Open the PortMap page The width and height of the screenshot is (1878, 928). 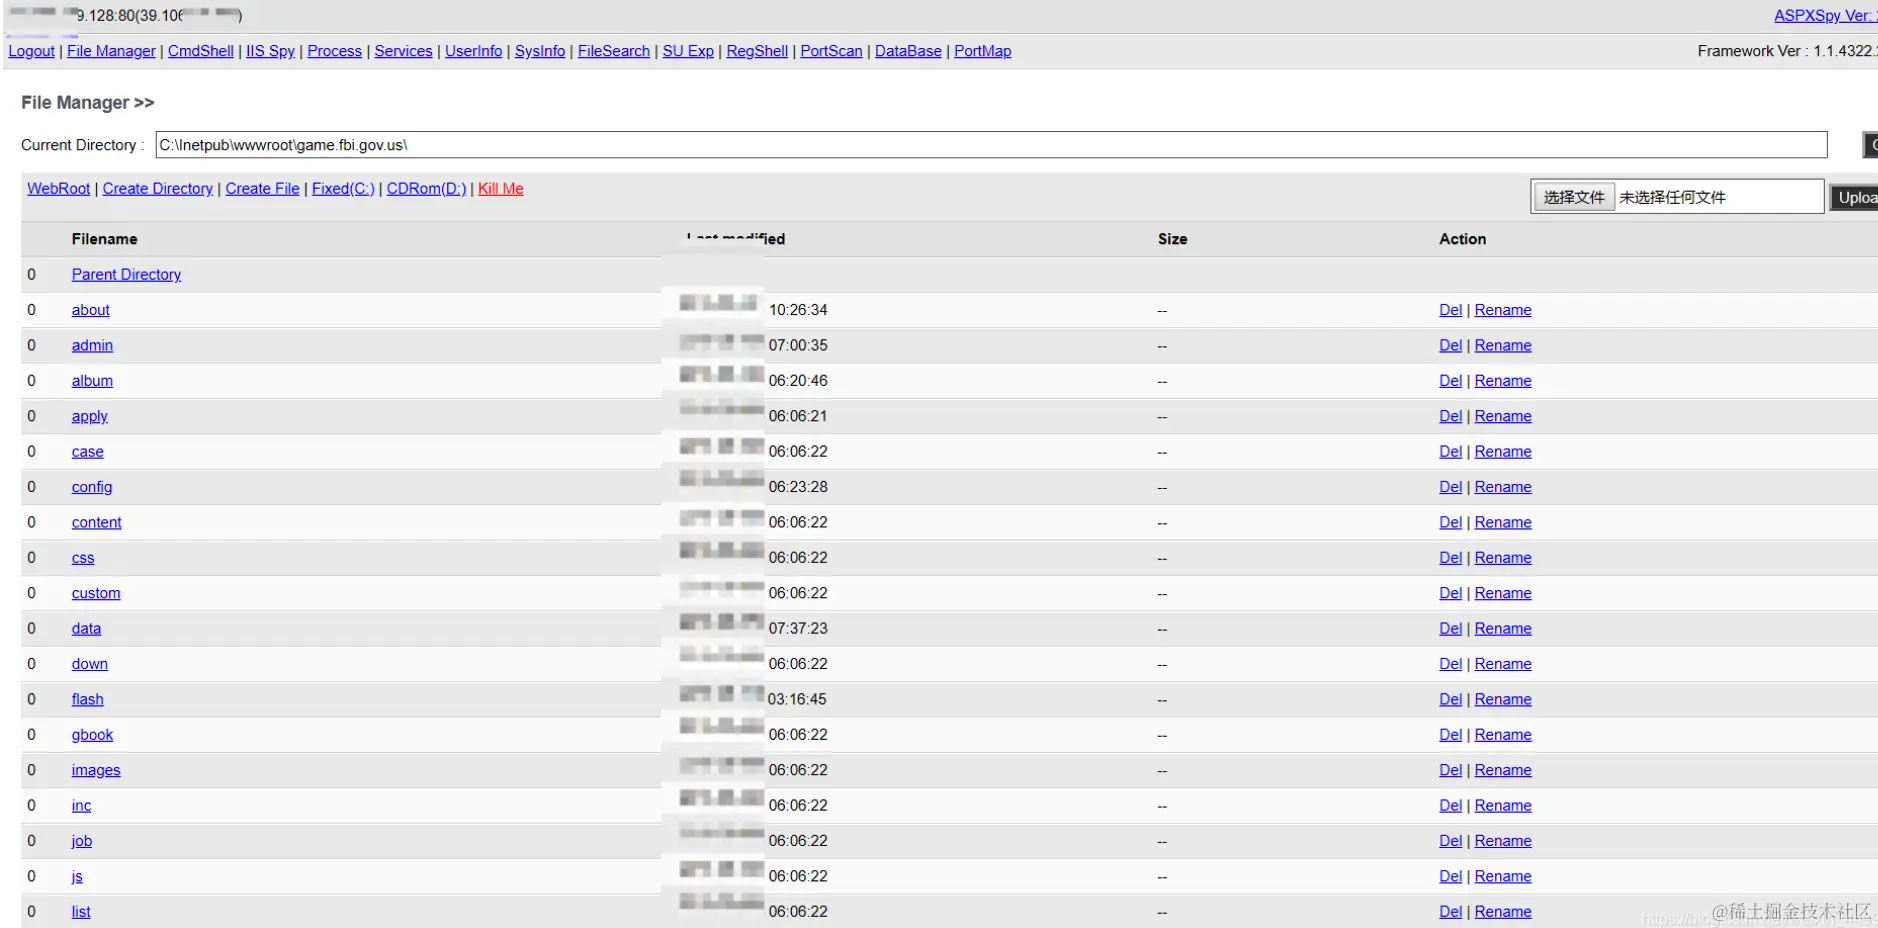click(x=982, y=51)
